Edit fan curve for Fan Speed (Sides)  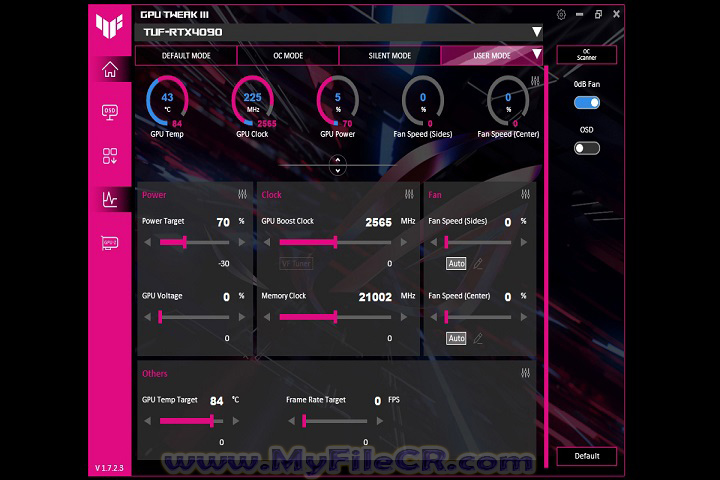point(478,264)
